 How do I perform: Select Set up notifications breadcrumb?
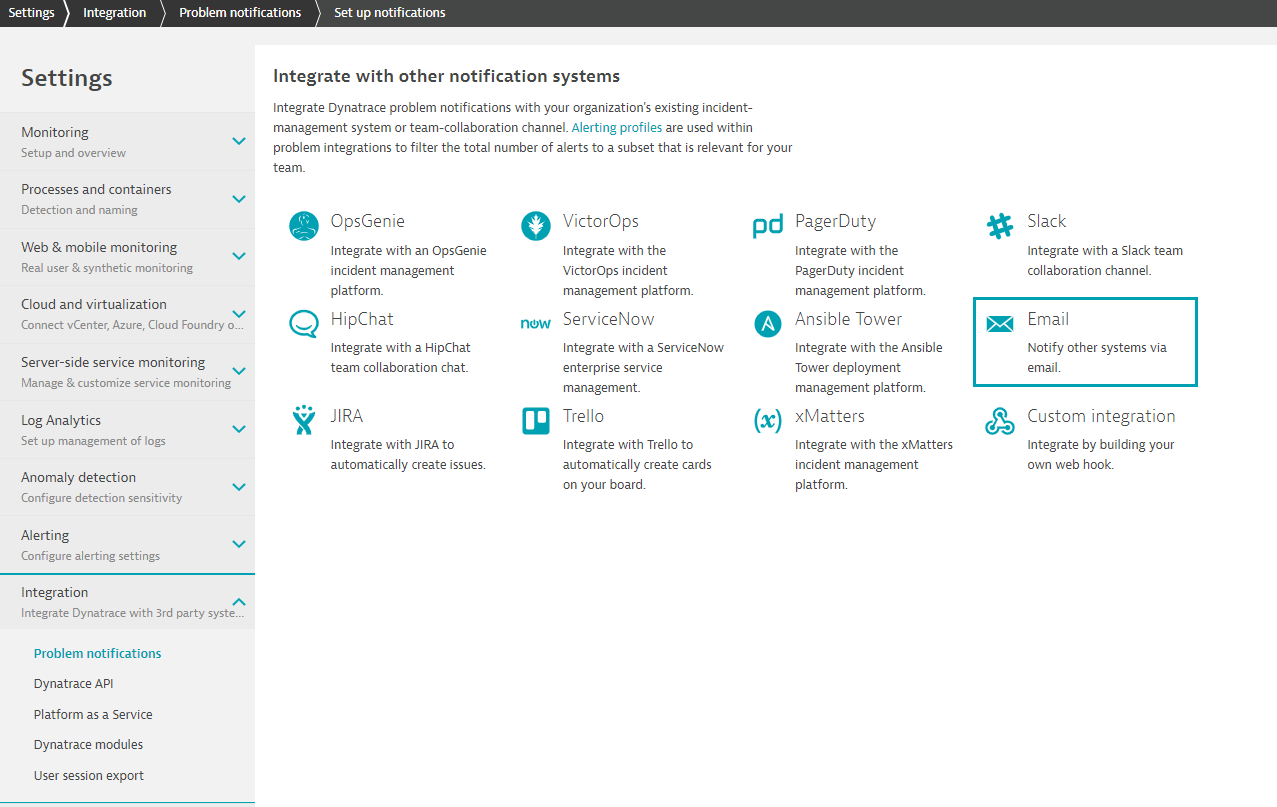click(x=390, y=13)
